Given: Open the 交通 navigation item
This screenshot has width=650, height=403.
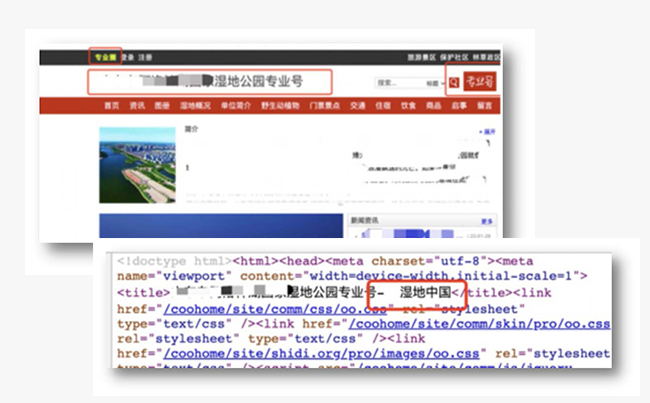Looking at the screenshot, I should point(358,106).
